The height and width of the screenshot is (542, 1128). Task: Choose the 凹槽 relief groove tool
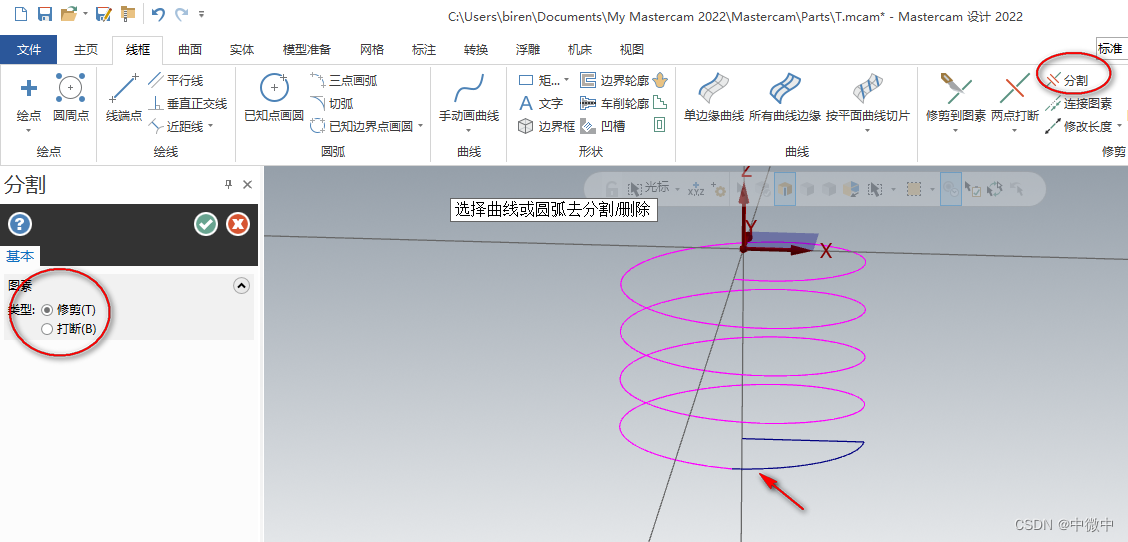[x=603, y=127]
